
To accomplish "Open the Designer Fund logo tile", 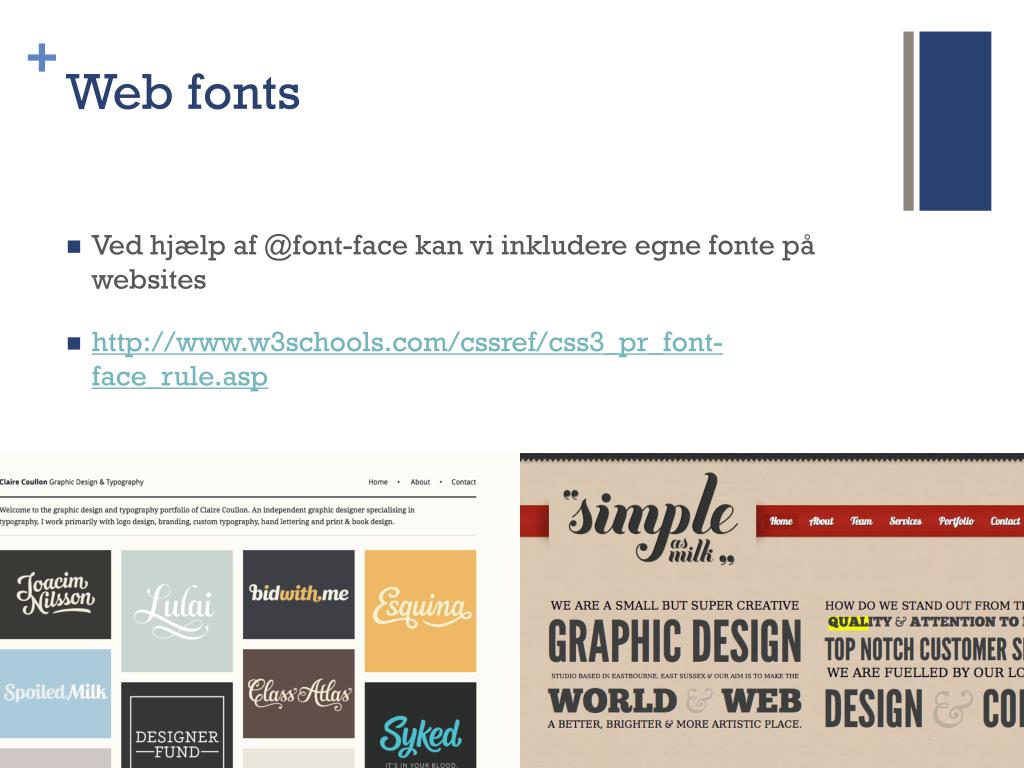I will coord(177,725).
